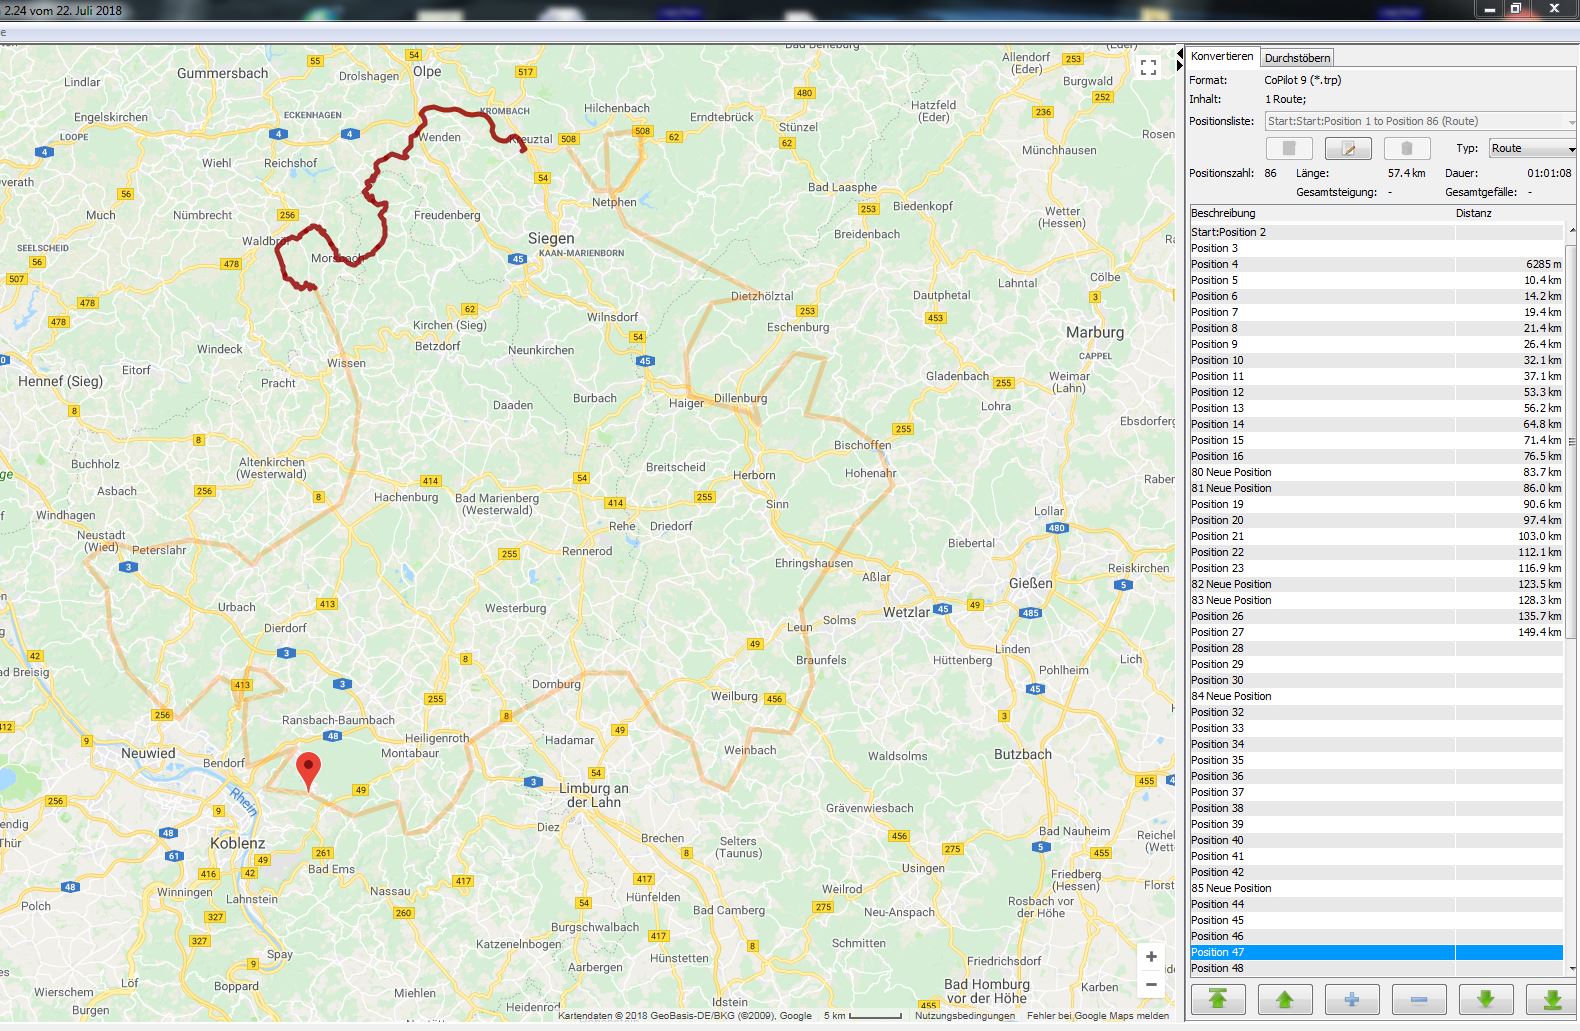Click the Beschreibung column header
Screen dimensions: 1580x1031
point(1223,213)
